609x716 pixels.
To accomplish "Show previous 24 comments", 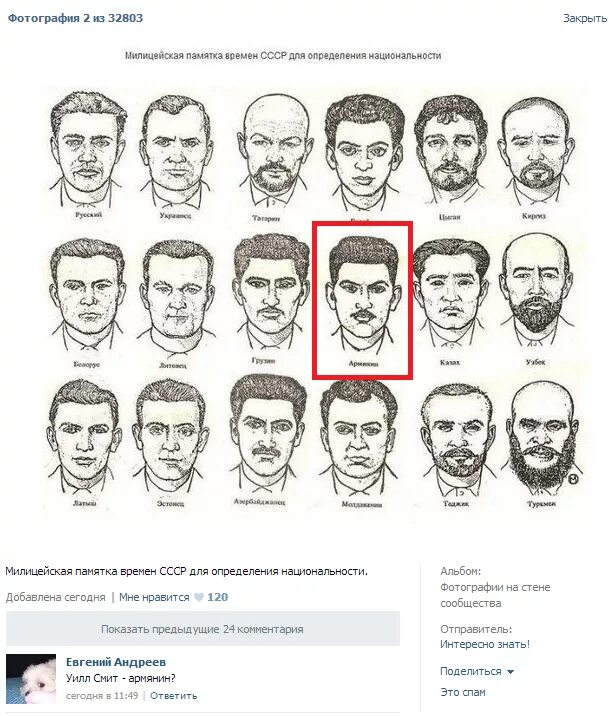I will point(203,629).
